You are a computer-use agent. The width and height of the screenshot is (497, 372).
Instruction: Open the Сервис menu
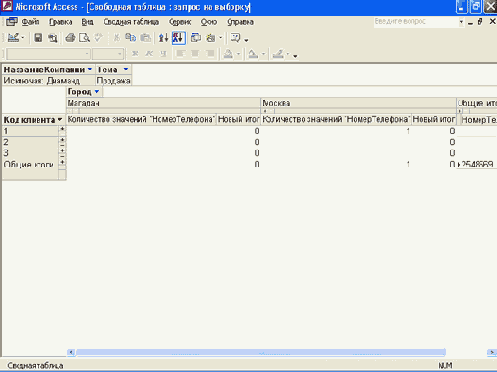tap(180, 22)
